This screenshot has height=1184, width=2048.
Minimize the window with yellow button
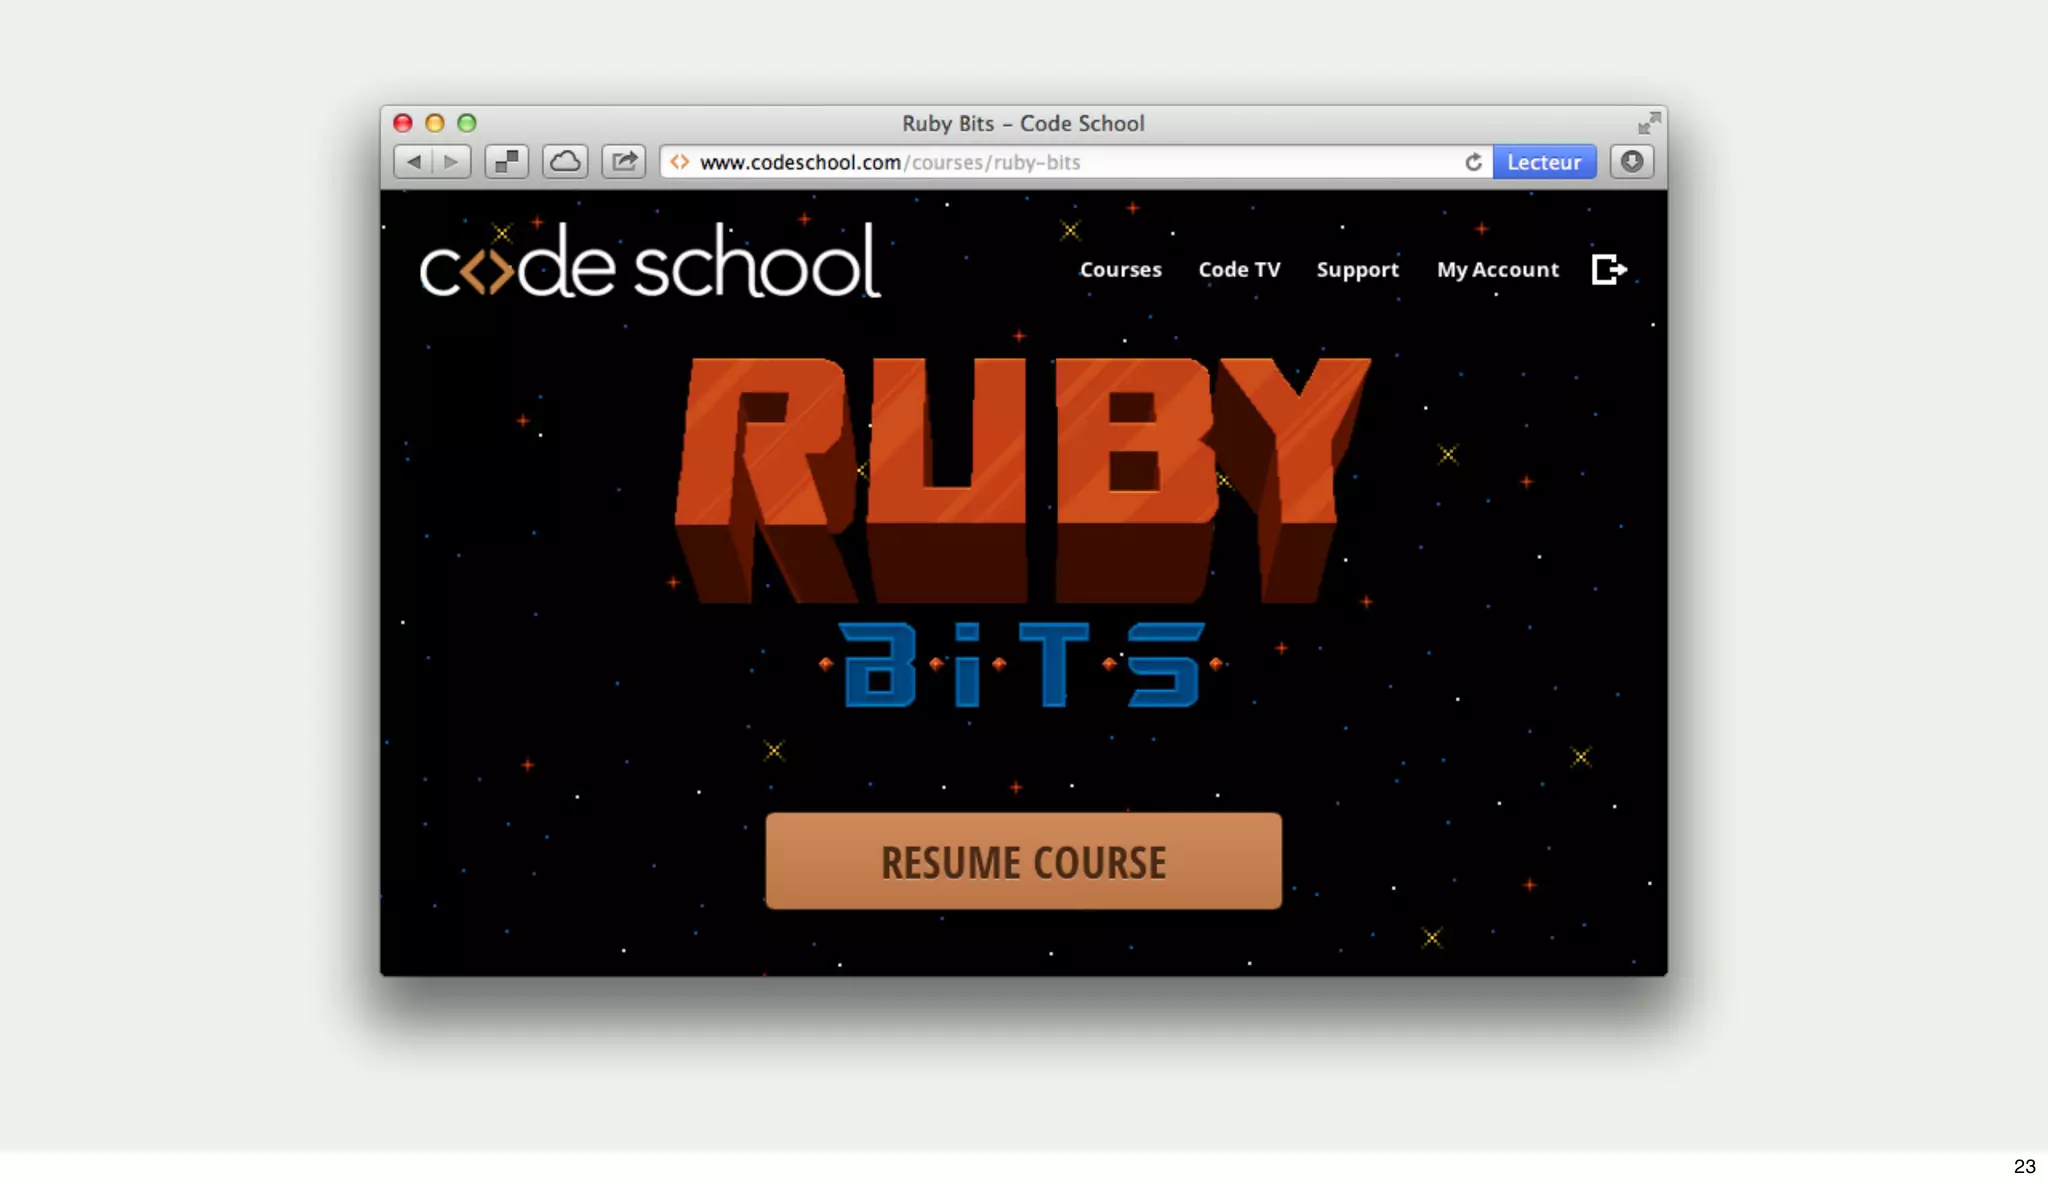(435, 123)
